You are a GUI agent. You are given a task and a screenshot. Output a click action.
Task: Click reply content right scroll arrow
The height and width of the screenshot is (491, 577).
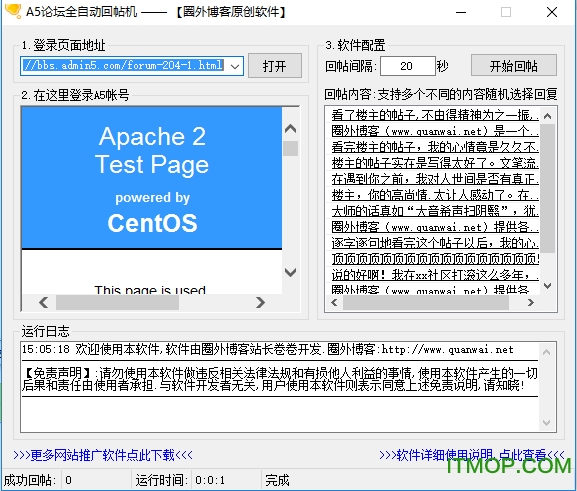531,303
